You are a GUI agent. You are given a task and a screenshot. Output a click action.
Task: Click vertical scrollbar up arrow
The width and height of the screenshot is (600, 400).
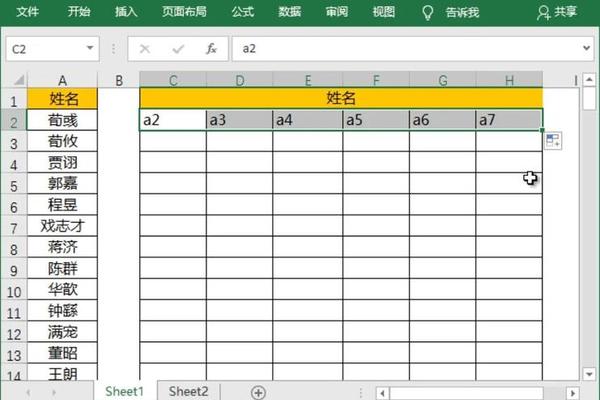pos(589,80)
